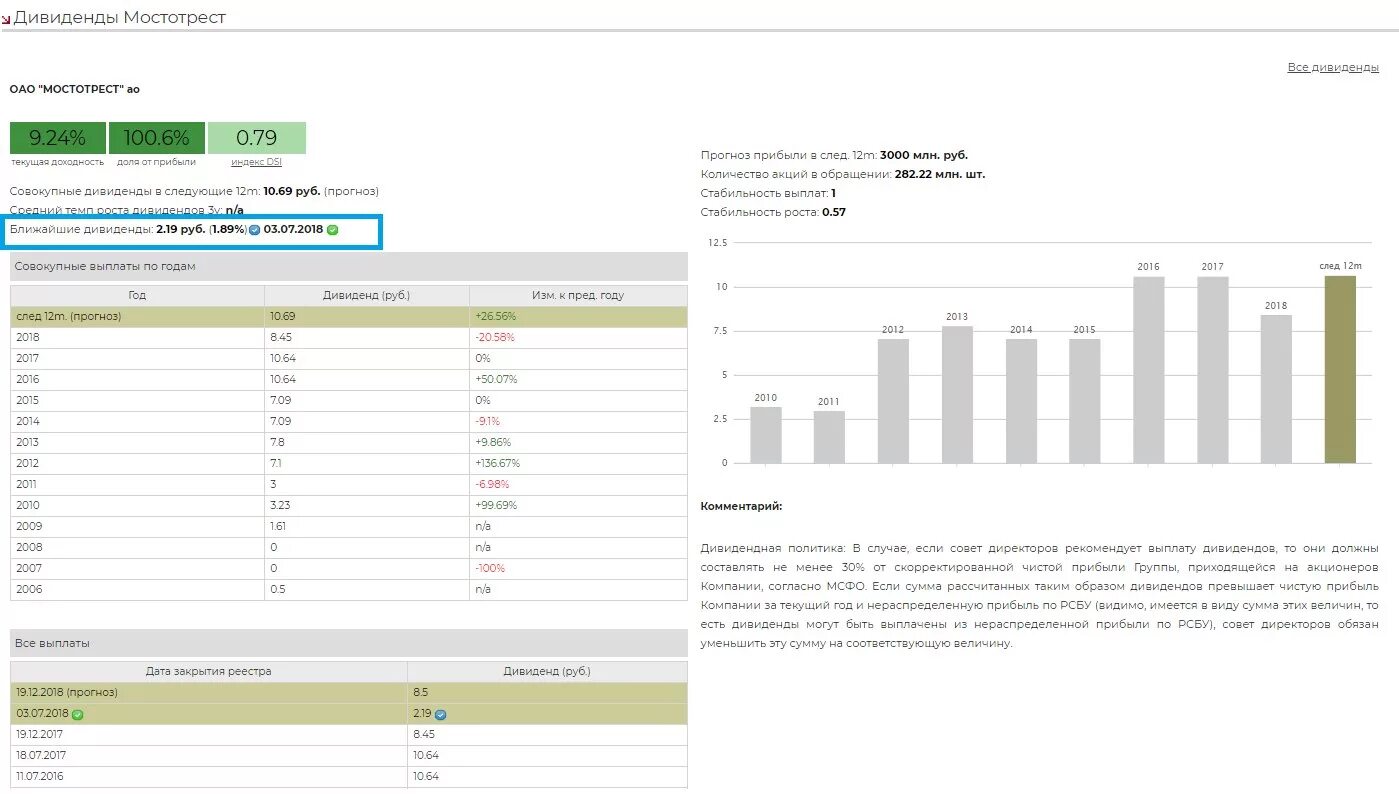
Task: Click the след 12m olive bar in the chart
Action: 1340,369
